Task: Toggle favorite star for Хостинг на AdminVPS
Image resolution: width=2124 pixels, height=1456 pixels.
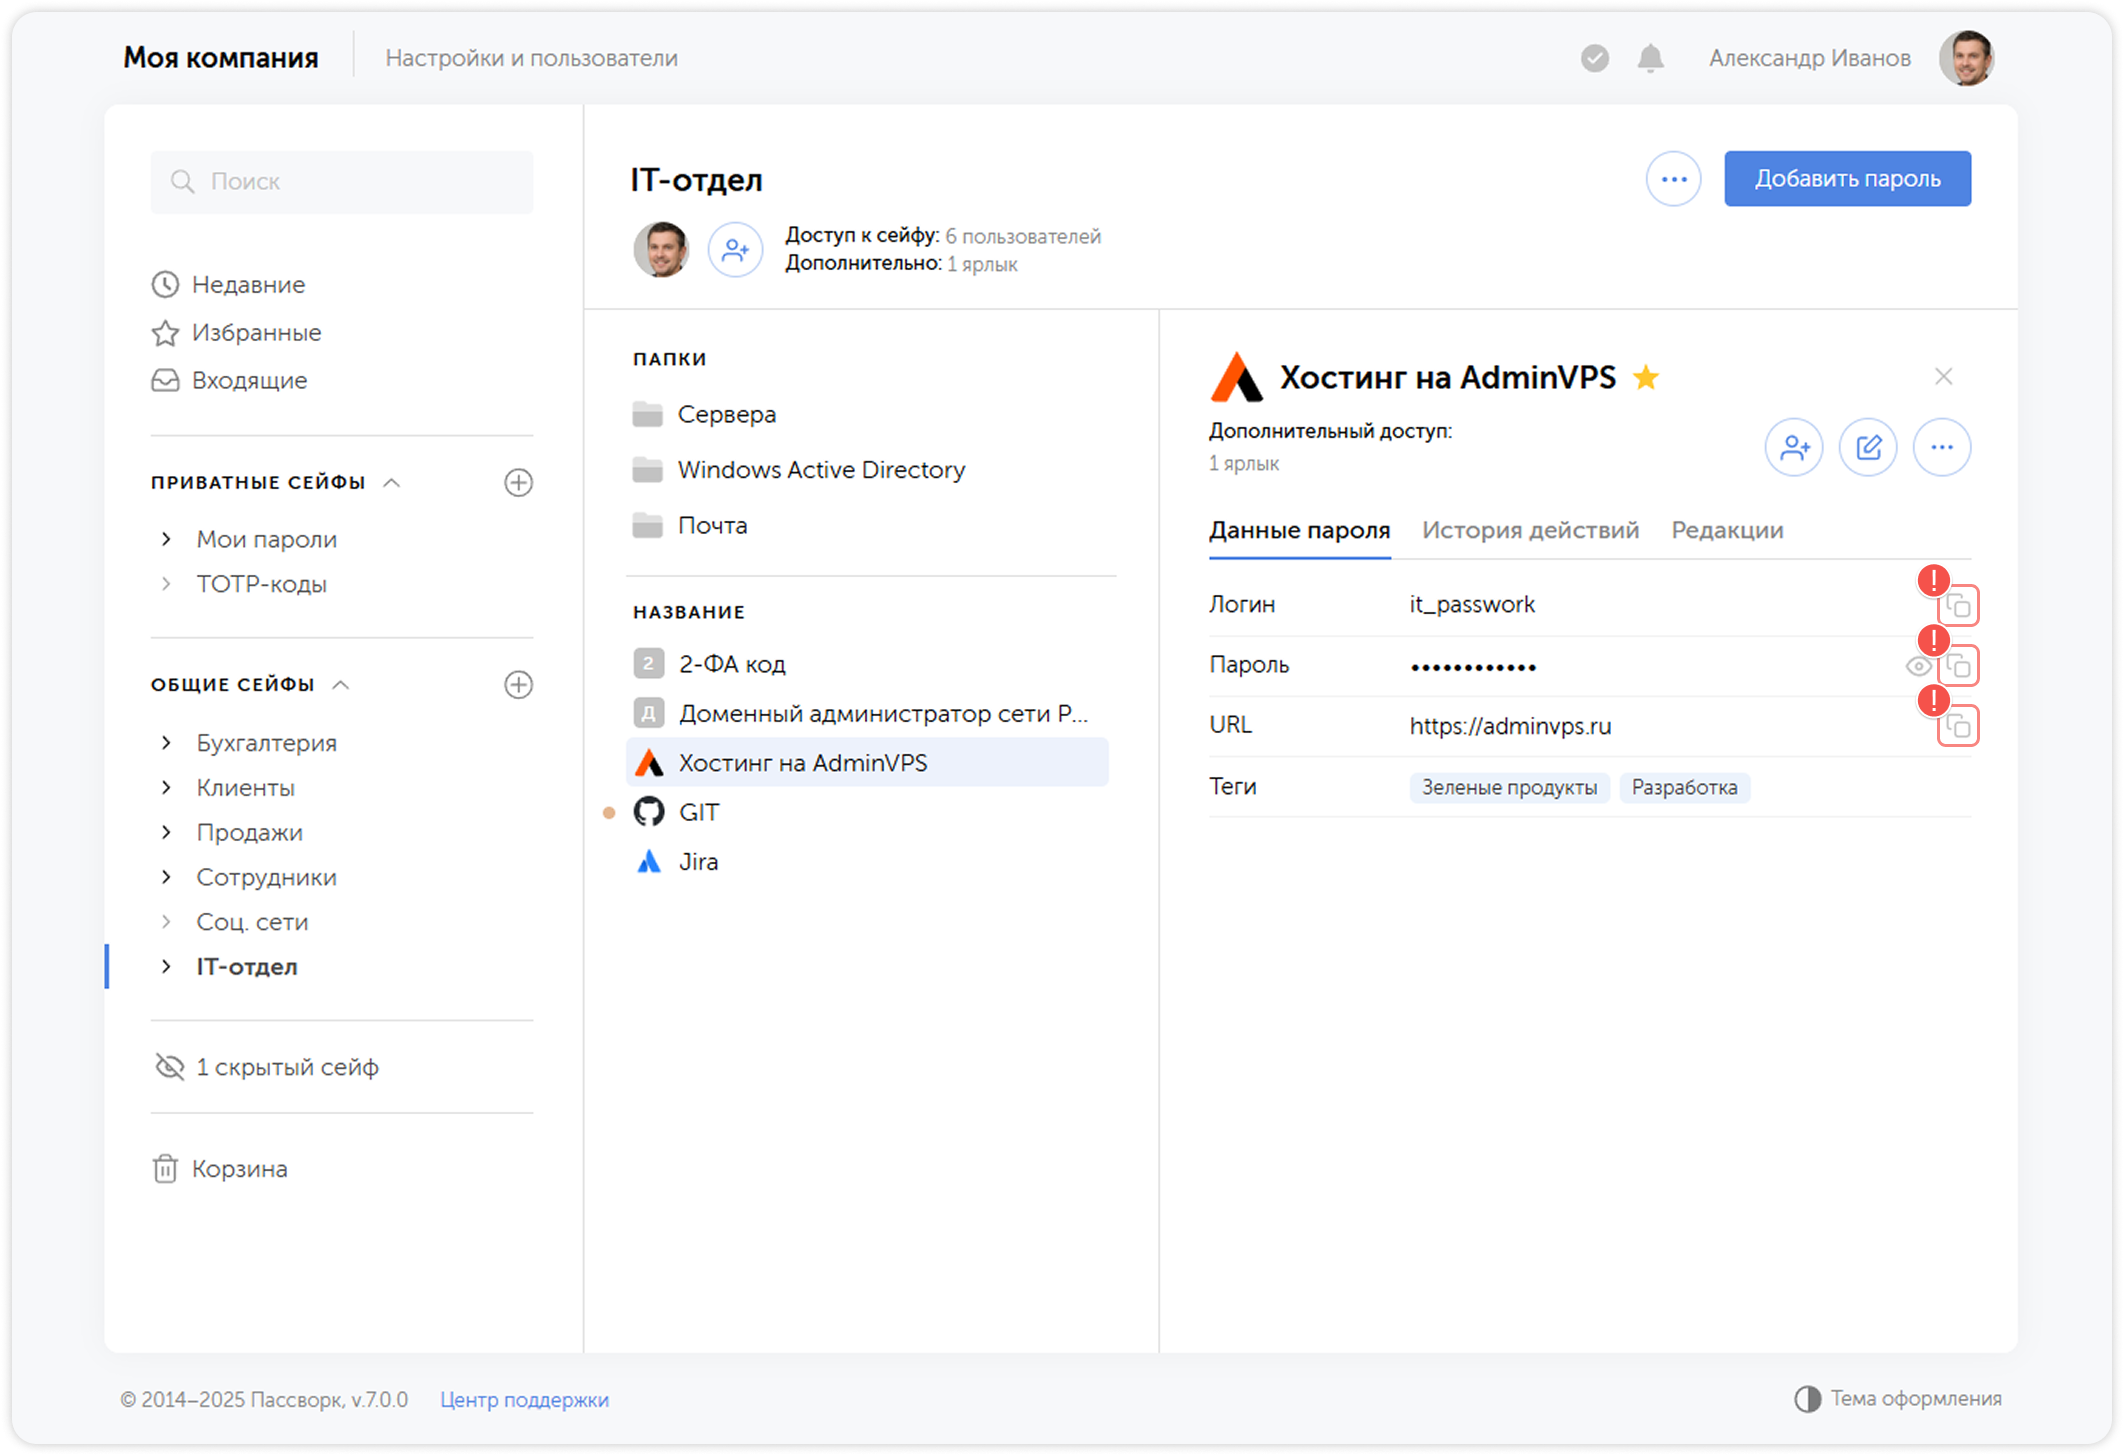Action: (x=1645, y=377)
